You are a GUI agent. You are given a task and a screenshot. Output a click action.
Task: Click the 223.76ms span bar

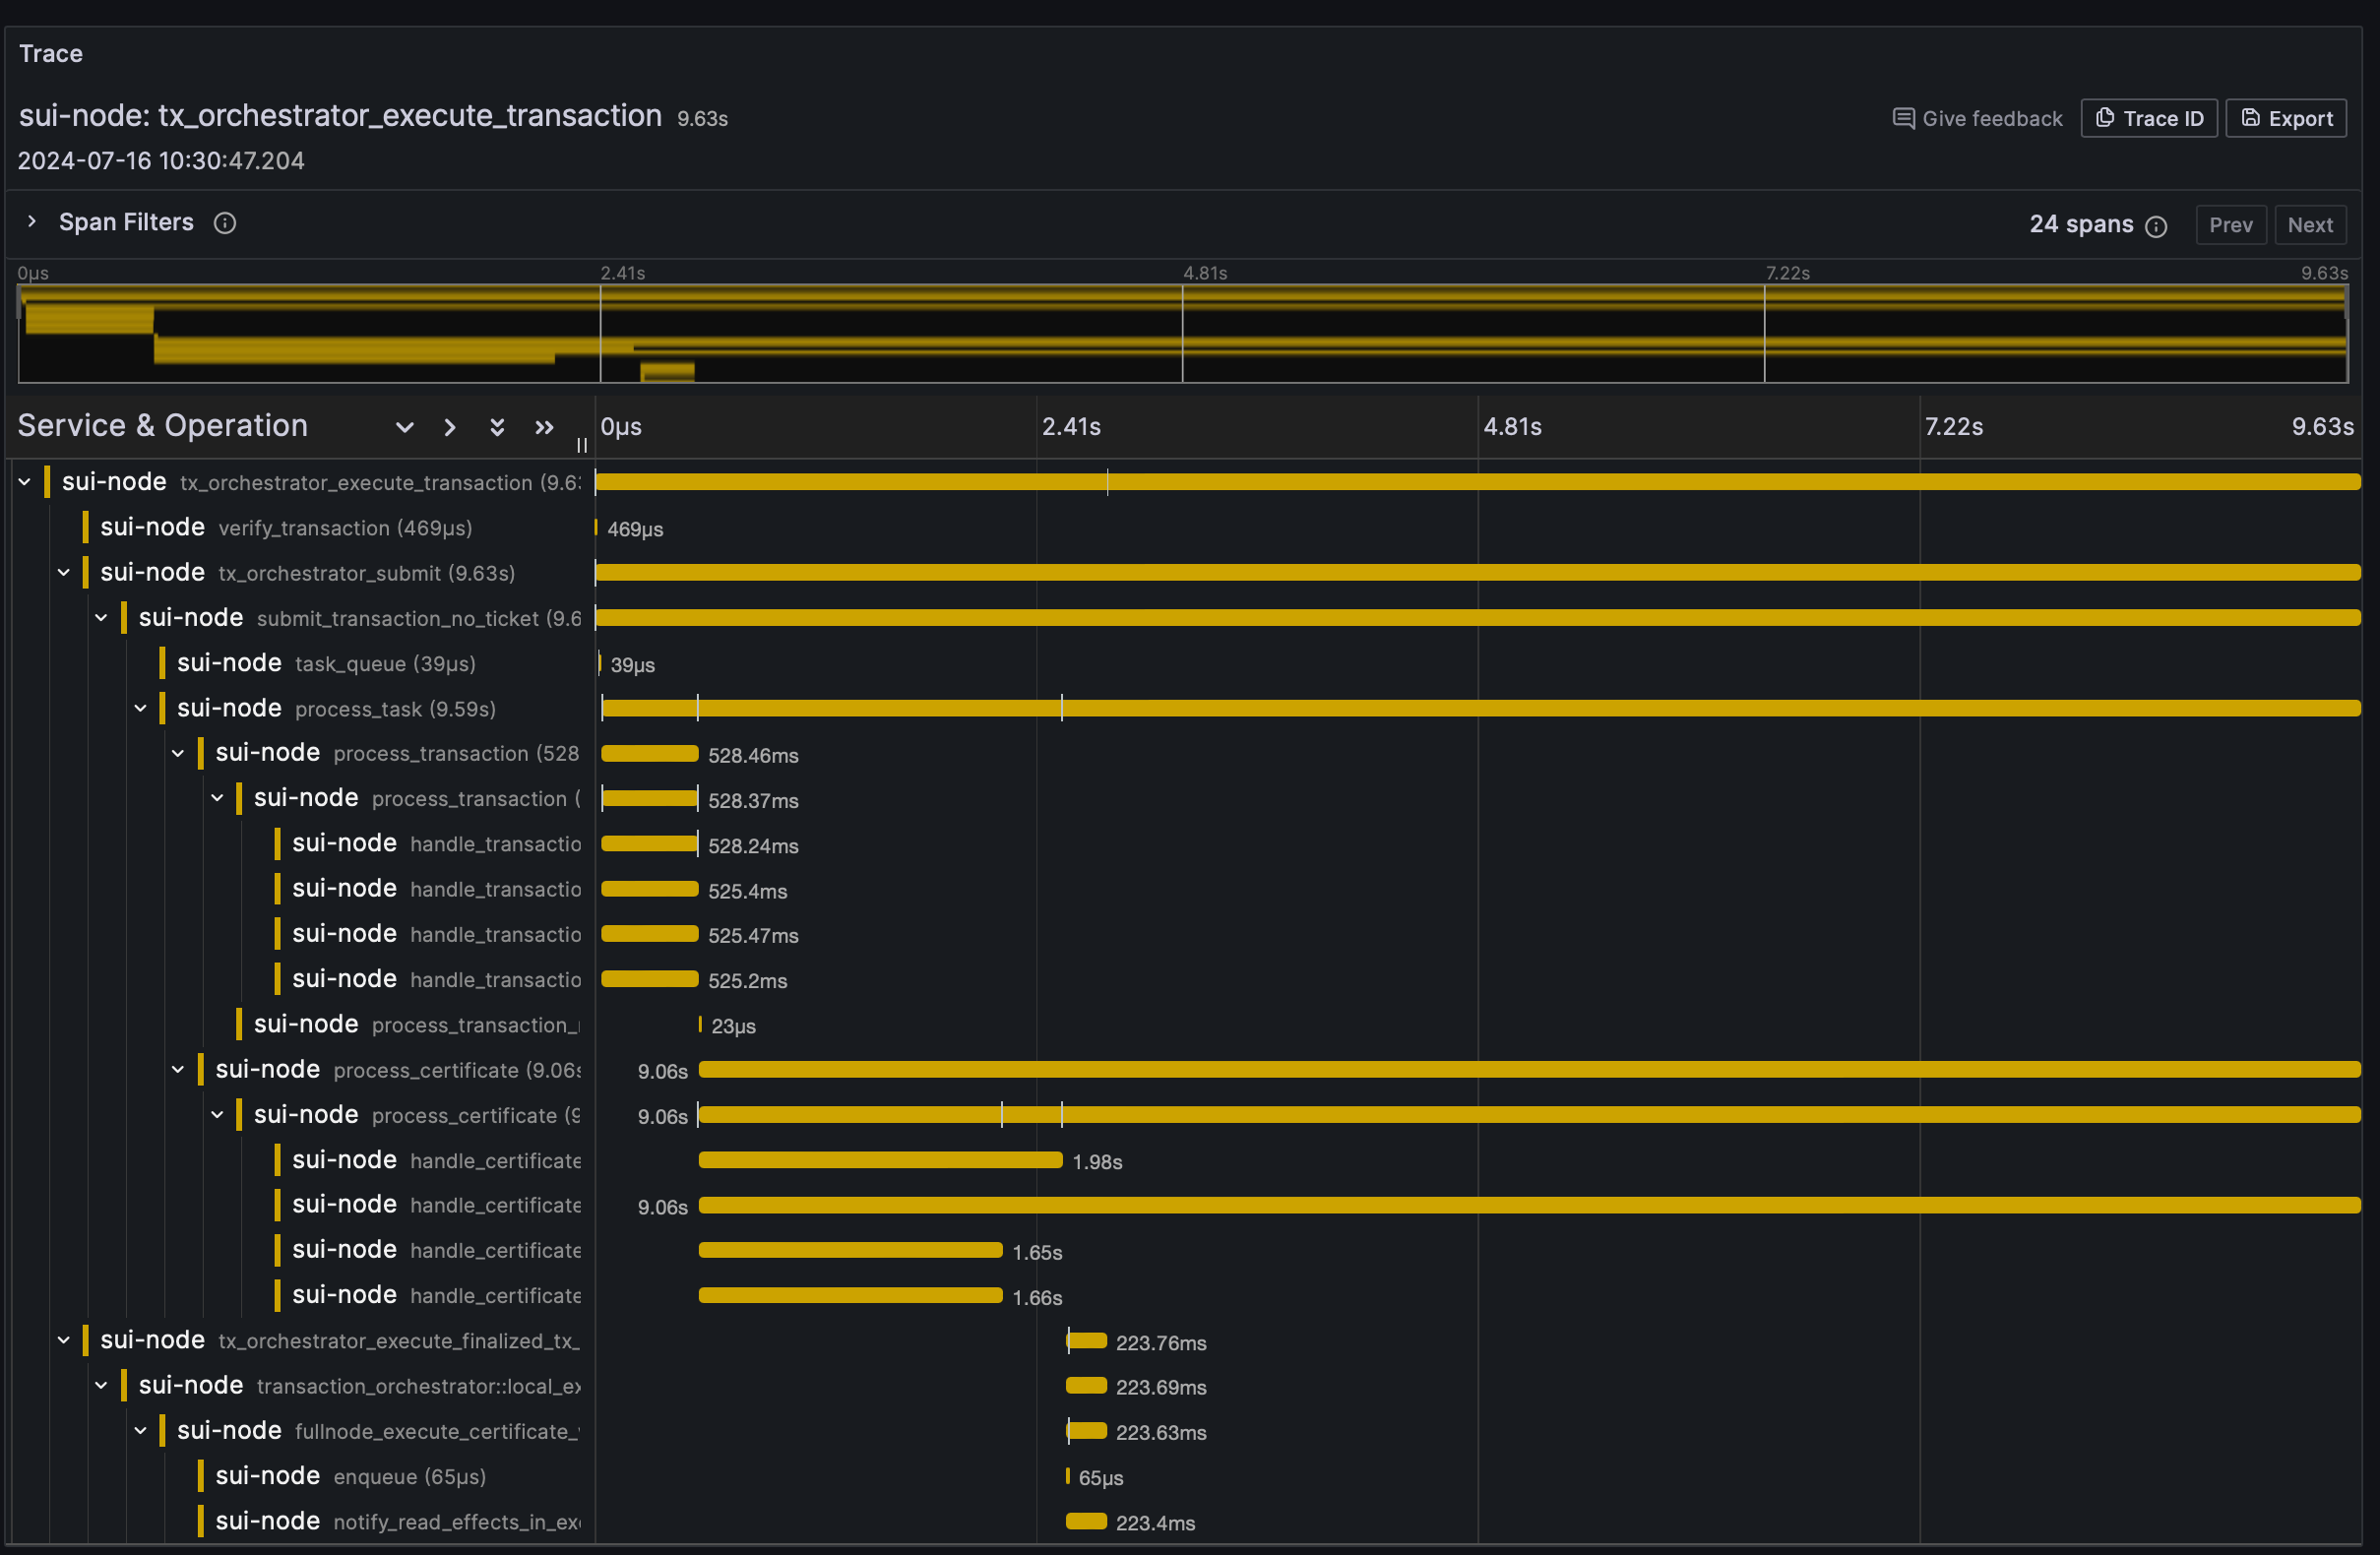pyautogui.click(x=1087, y=1341)
